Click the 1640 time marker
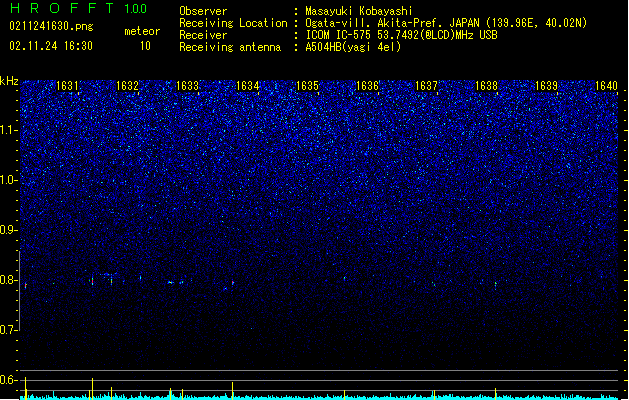Image resolution: width=629 pixels, height=400 pixels. pyautogui.click(x=607, y=86)
